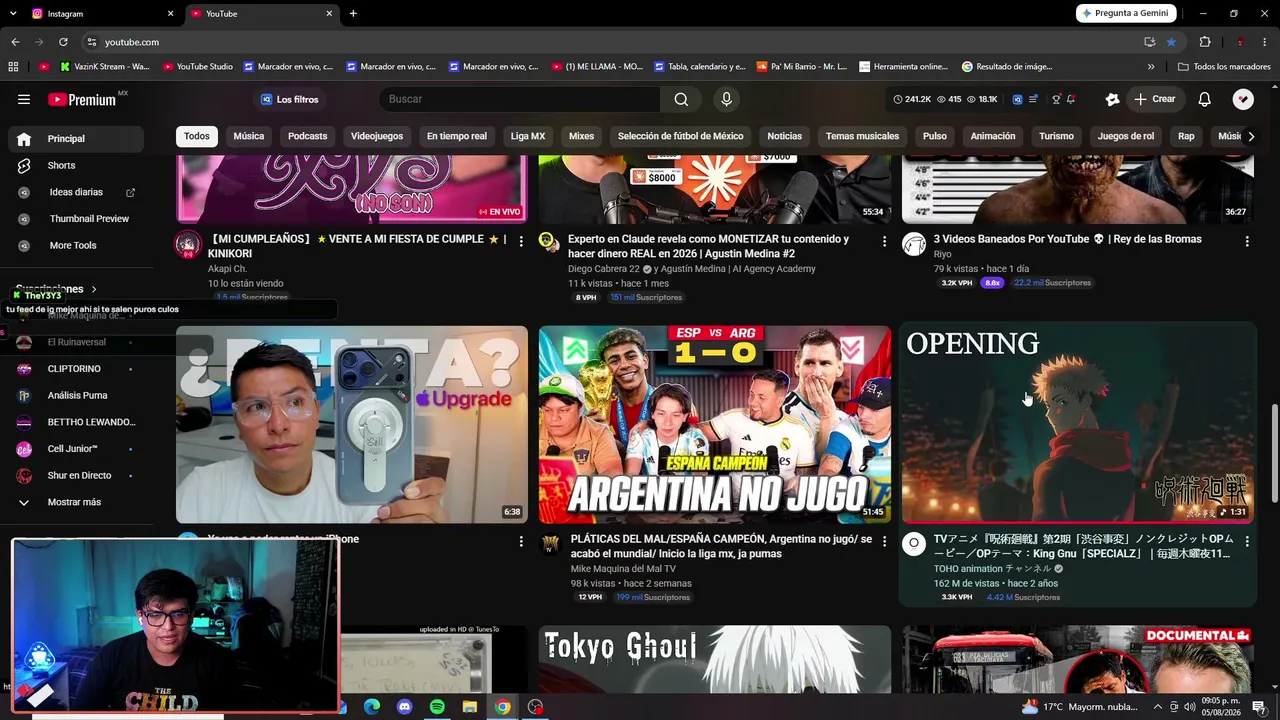This screenshot has height=720, width=1280.
Task: Focus the YouTube Buscar search field
Action: [x=519, y=99]
